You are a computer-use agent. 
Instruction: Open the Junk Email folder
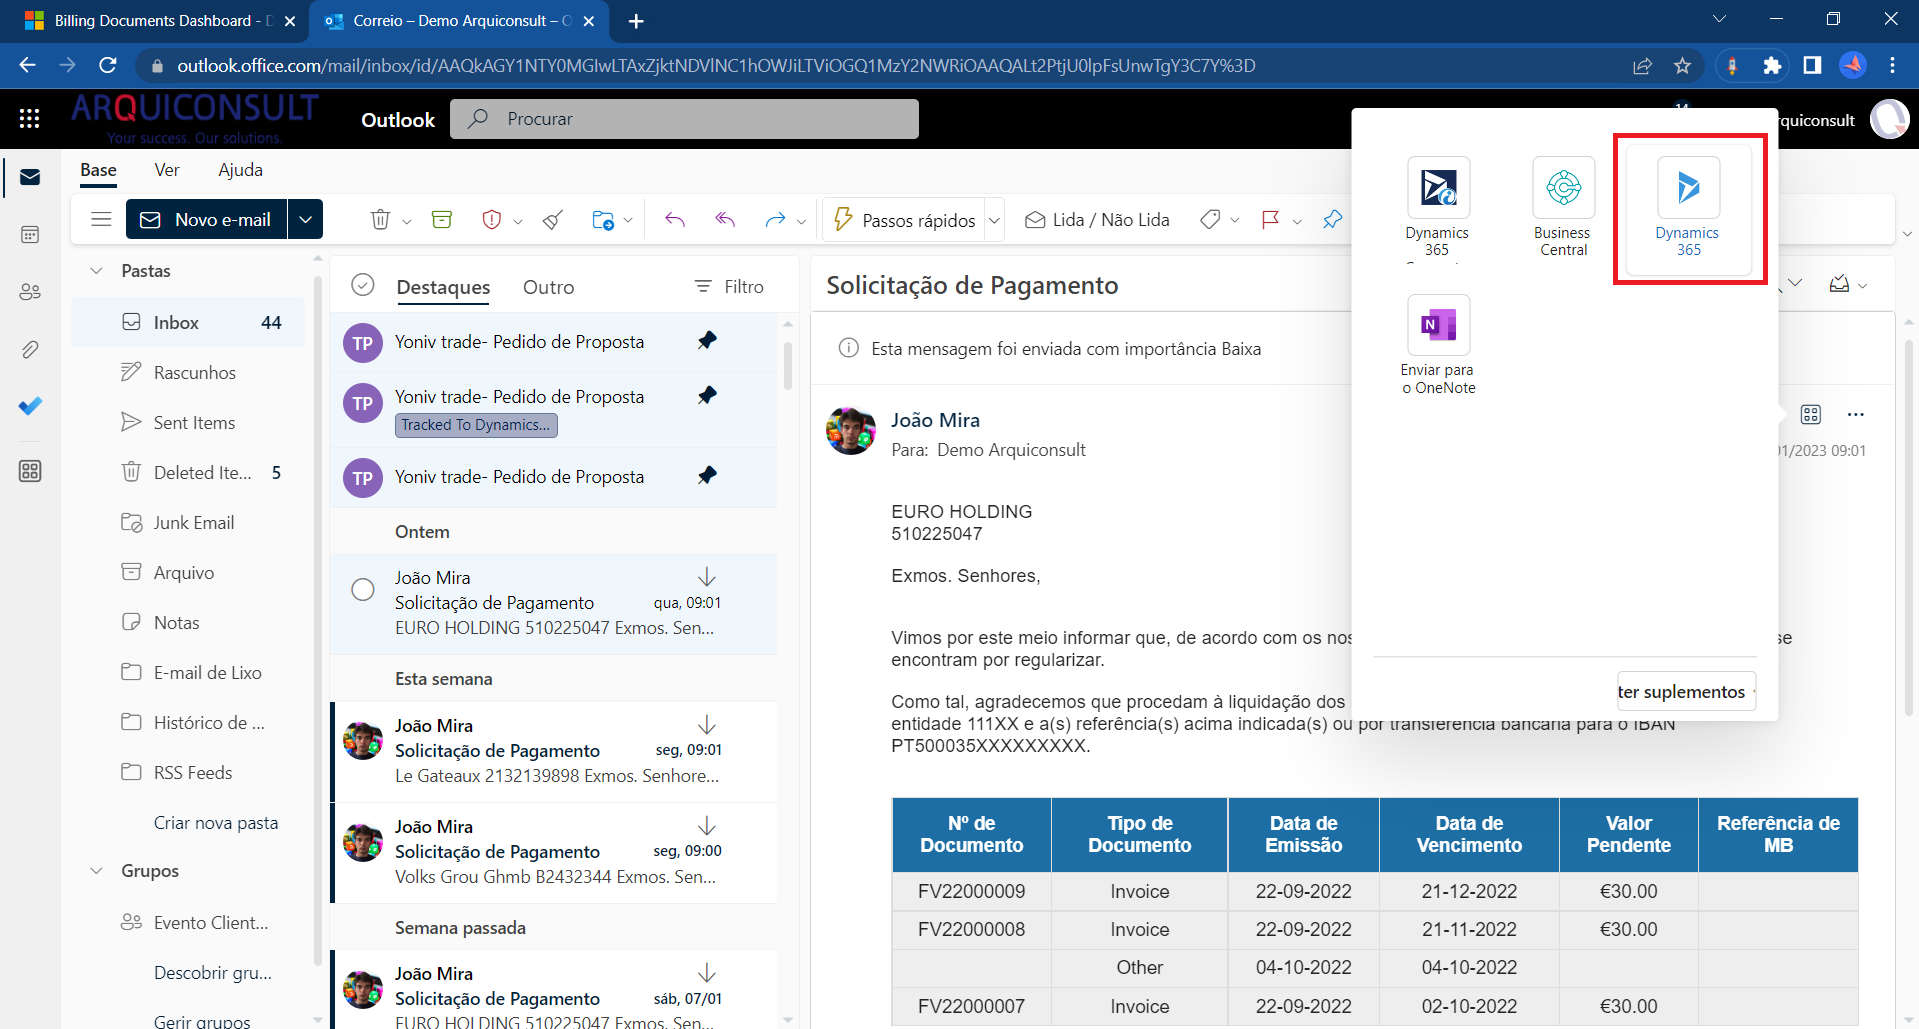pyautogui.click(x=188, y=522)
